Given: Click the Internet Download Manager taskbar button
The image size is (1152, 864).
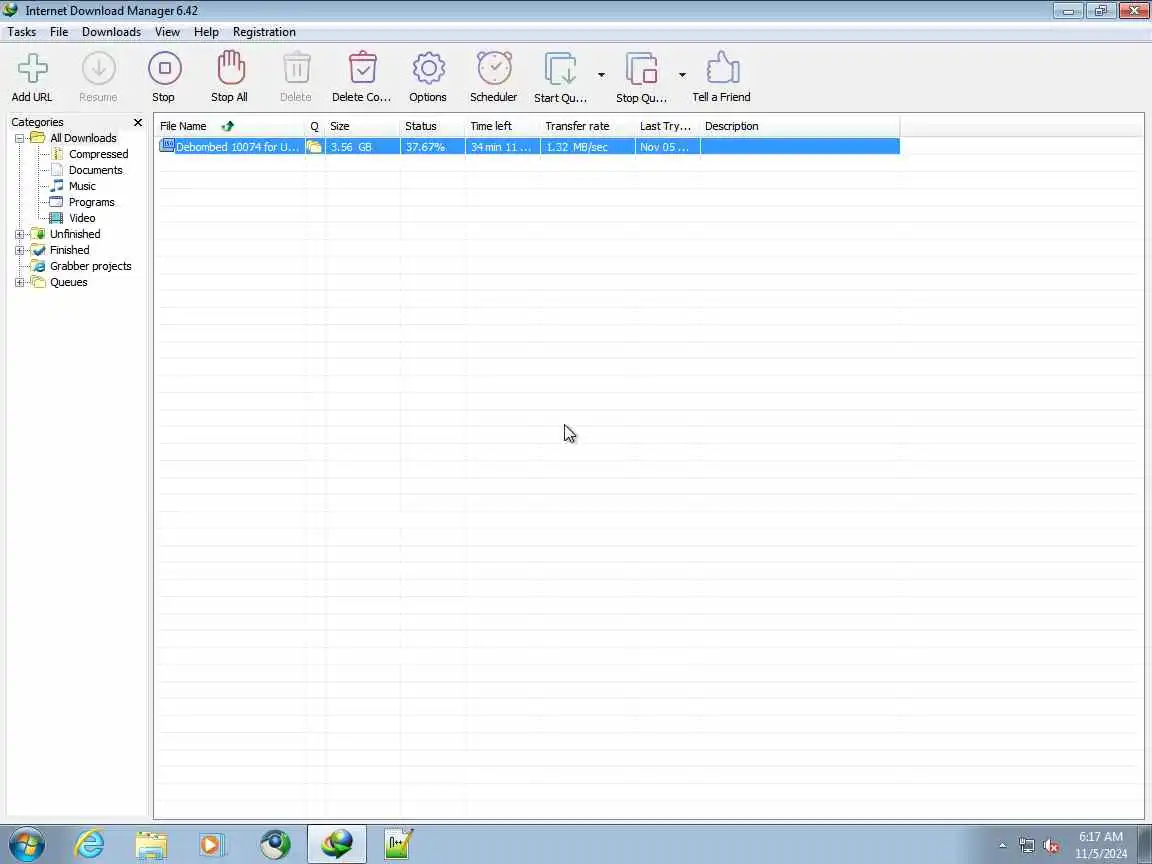Looking at the screenshot, I should tap(336, 844).
